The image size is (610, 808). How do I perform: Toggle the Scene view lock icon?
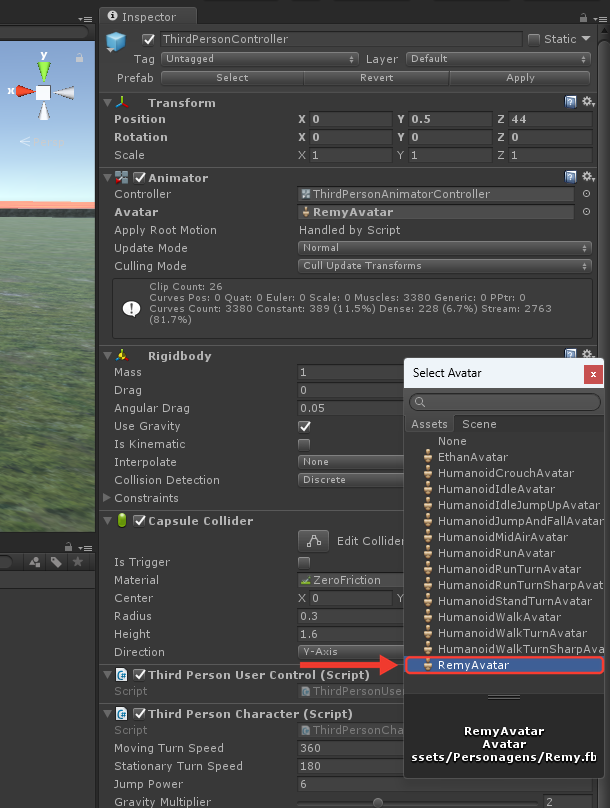pyautogui.click(x=79, y=58)
